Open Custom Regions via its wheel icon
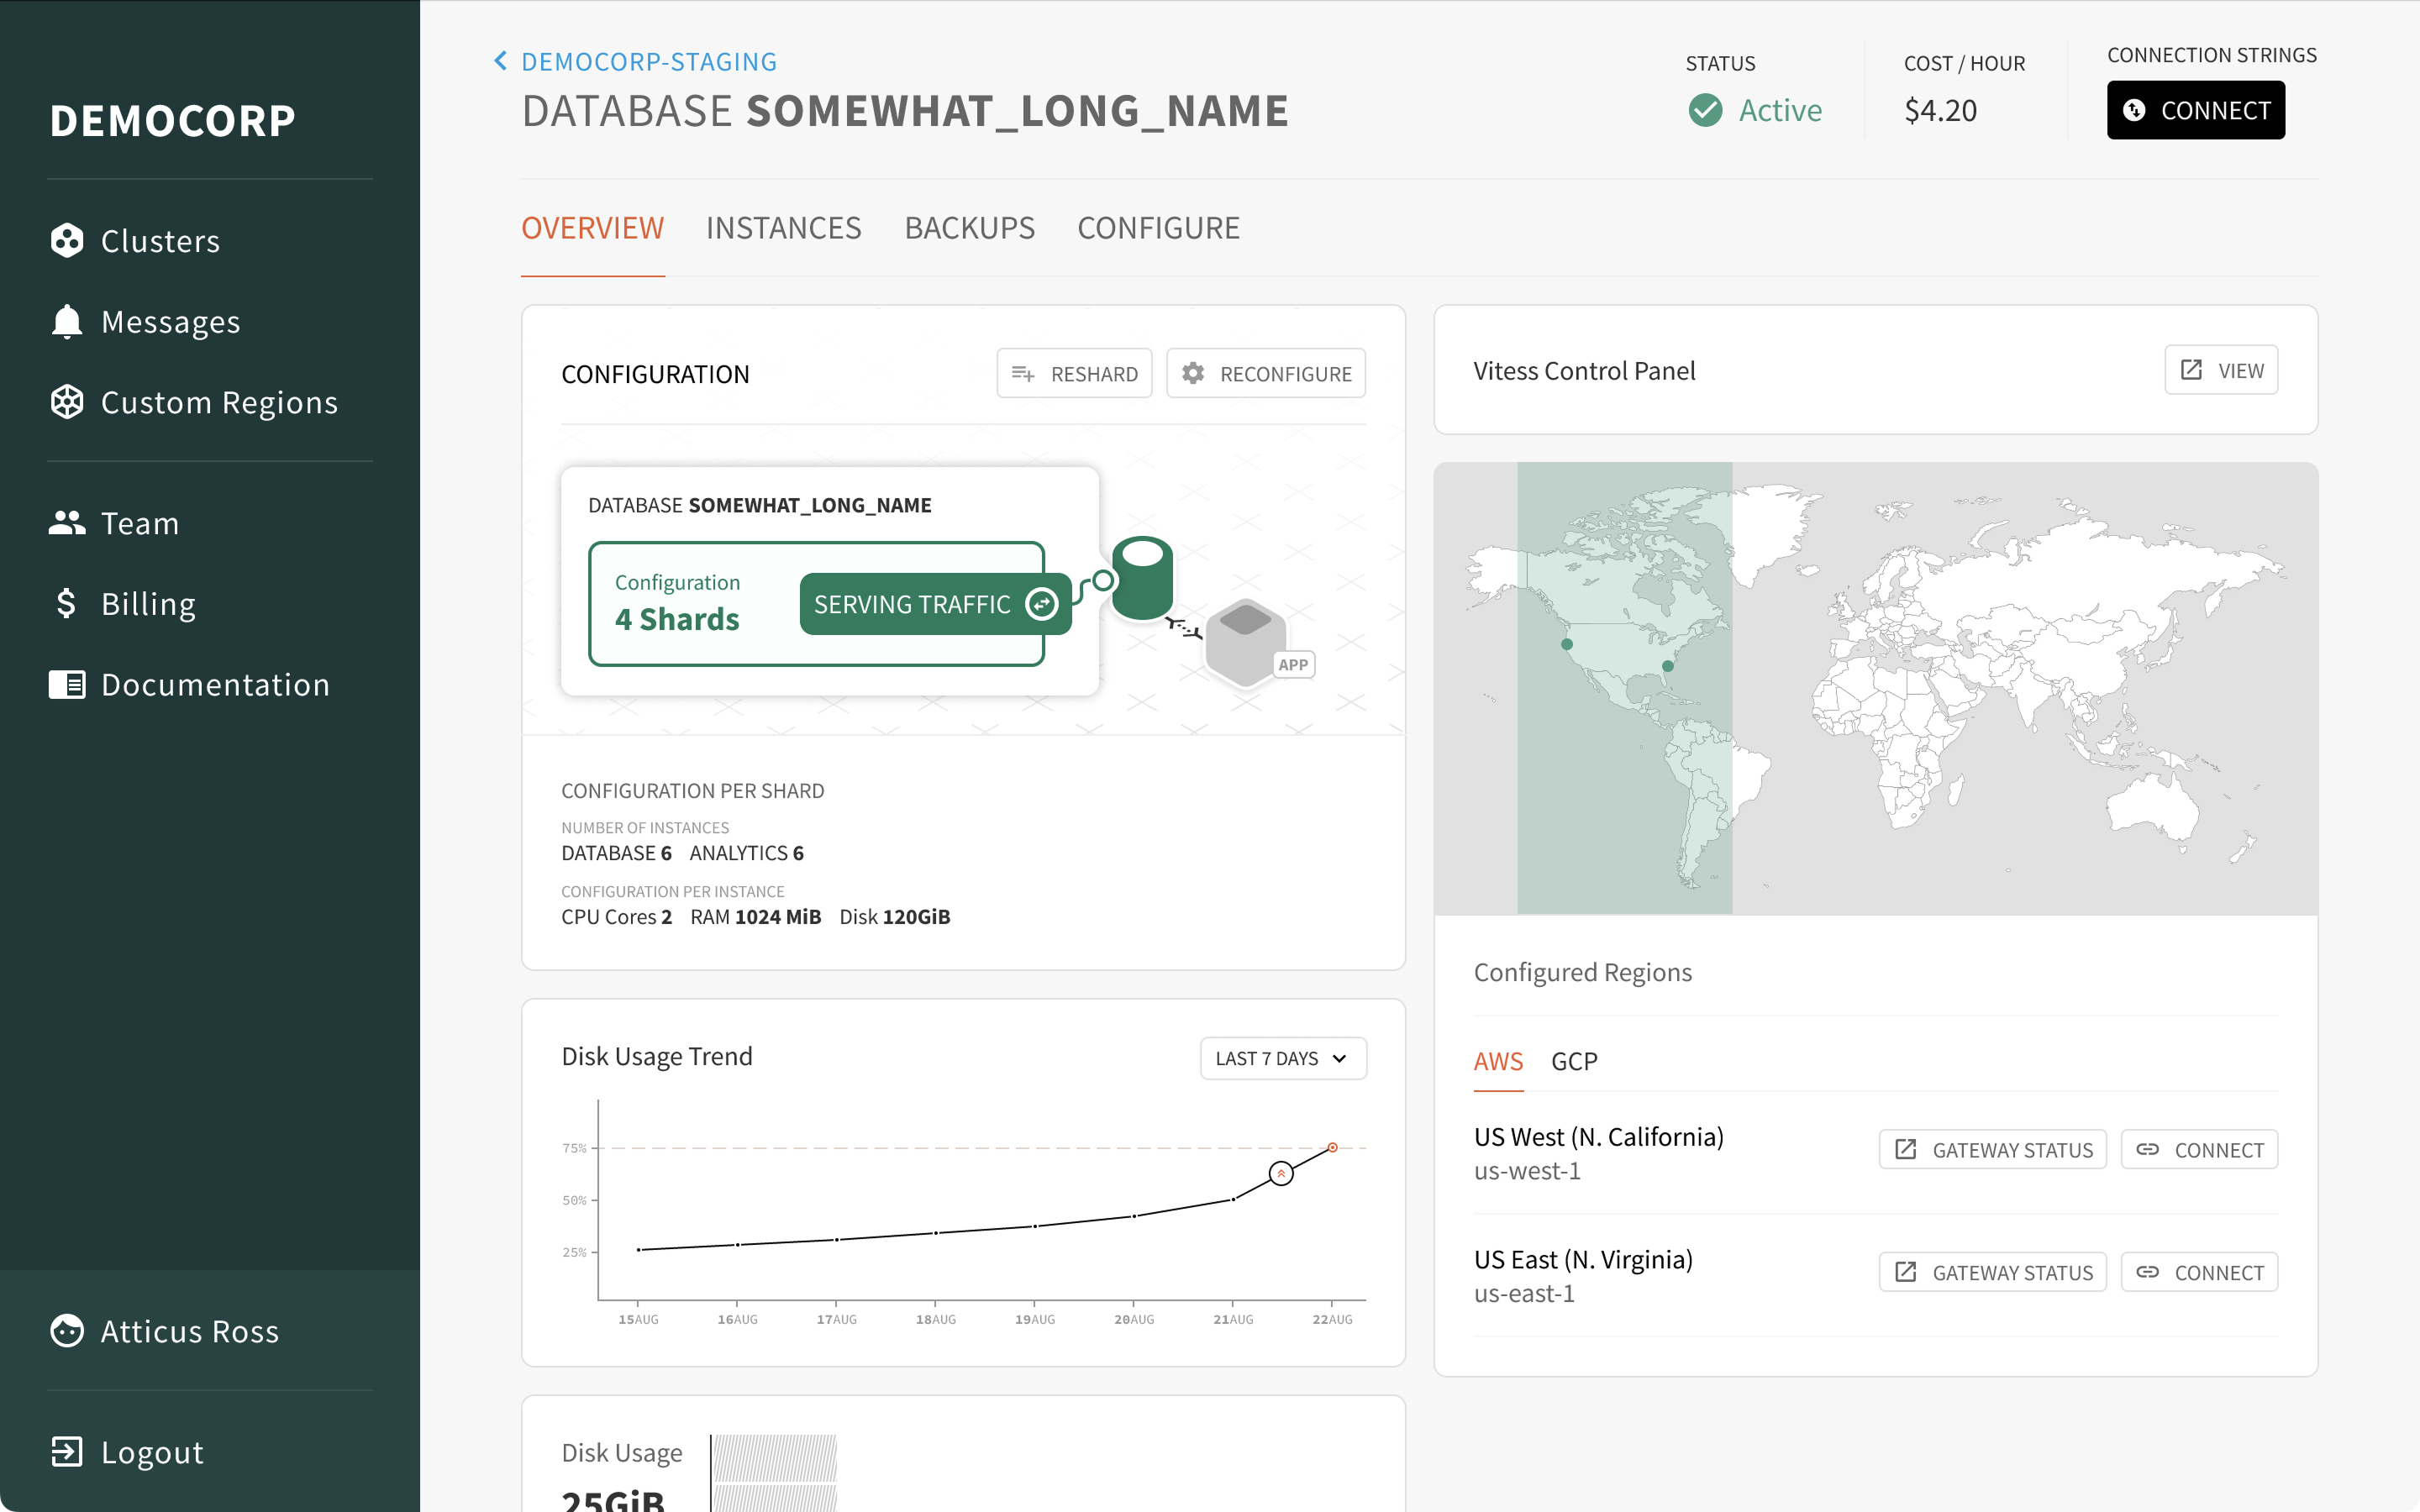2420x1512 pixels. coord(67,402)
